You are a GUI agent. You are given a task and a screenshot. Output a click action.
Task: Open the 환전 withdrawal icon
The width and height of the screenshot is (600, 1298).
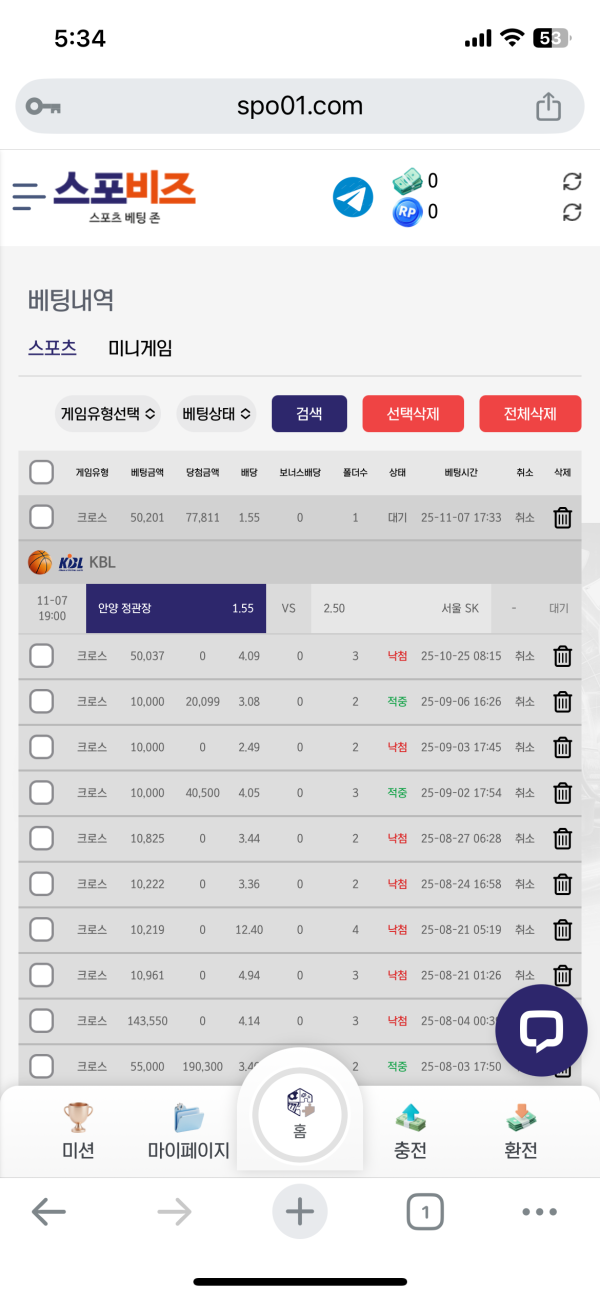tap(520, 1130)
